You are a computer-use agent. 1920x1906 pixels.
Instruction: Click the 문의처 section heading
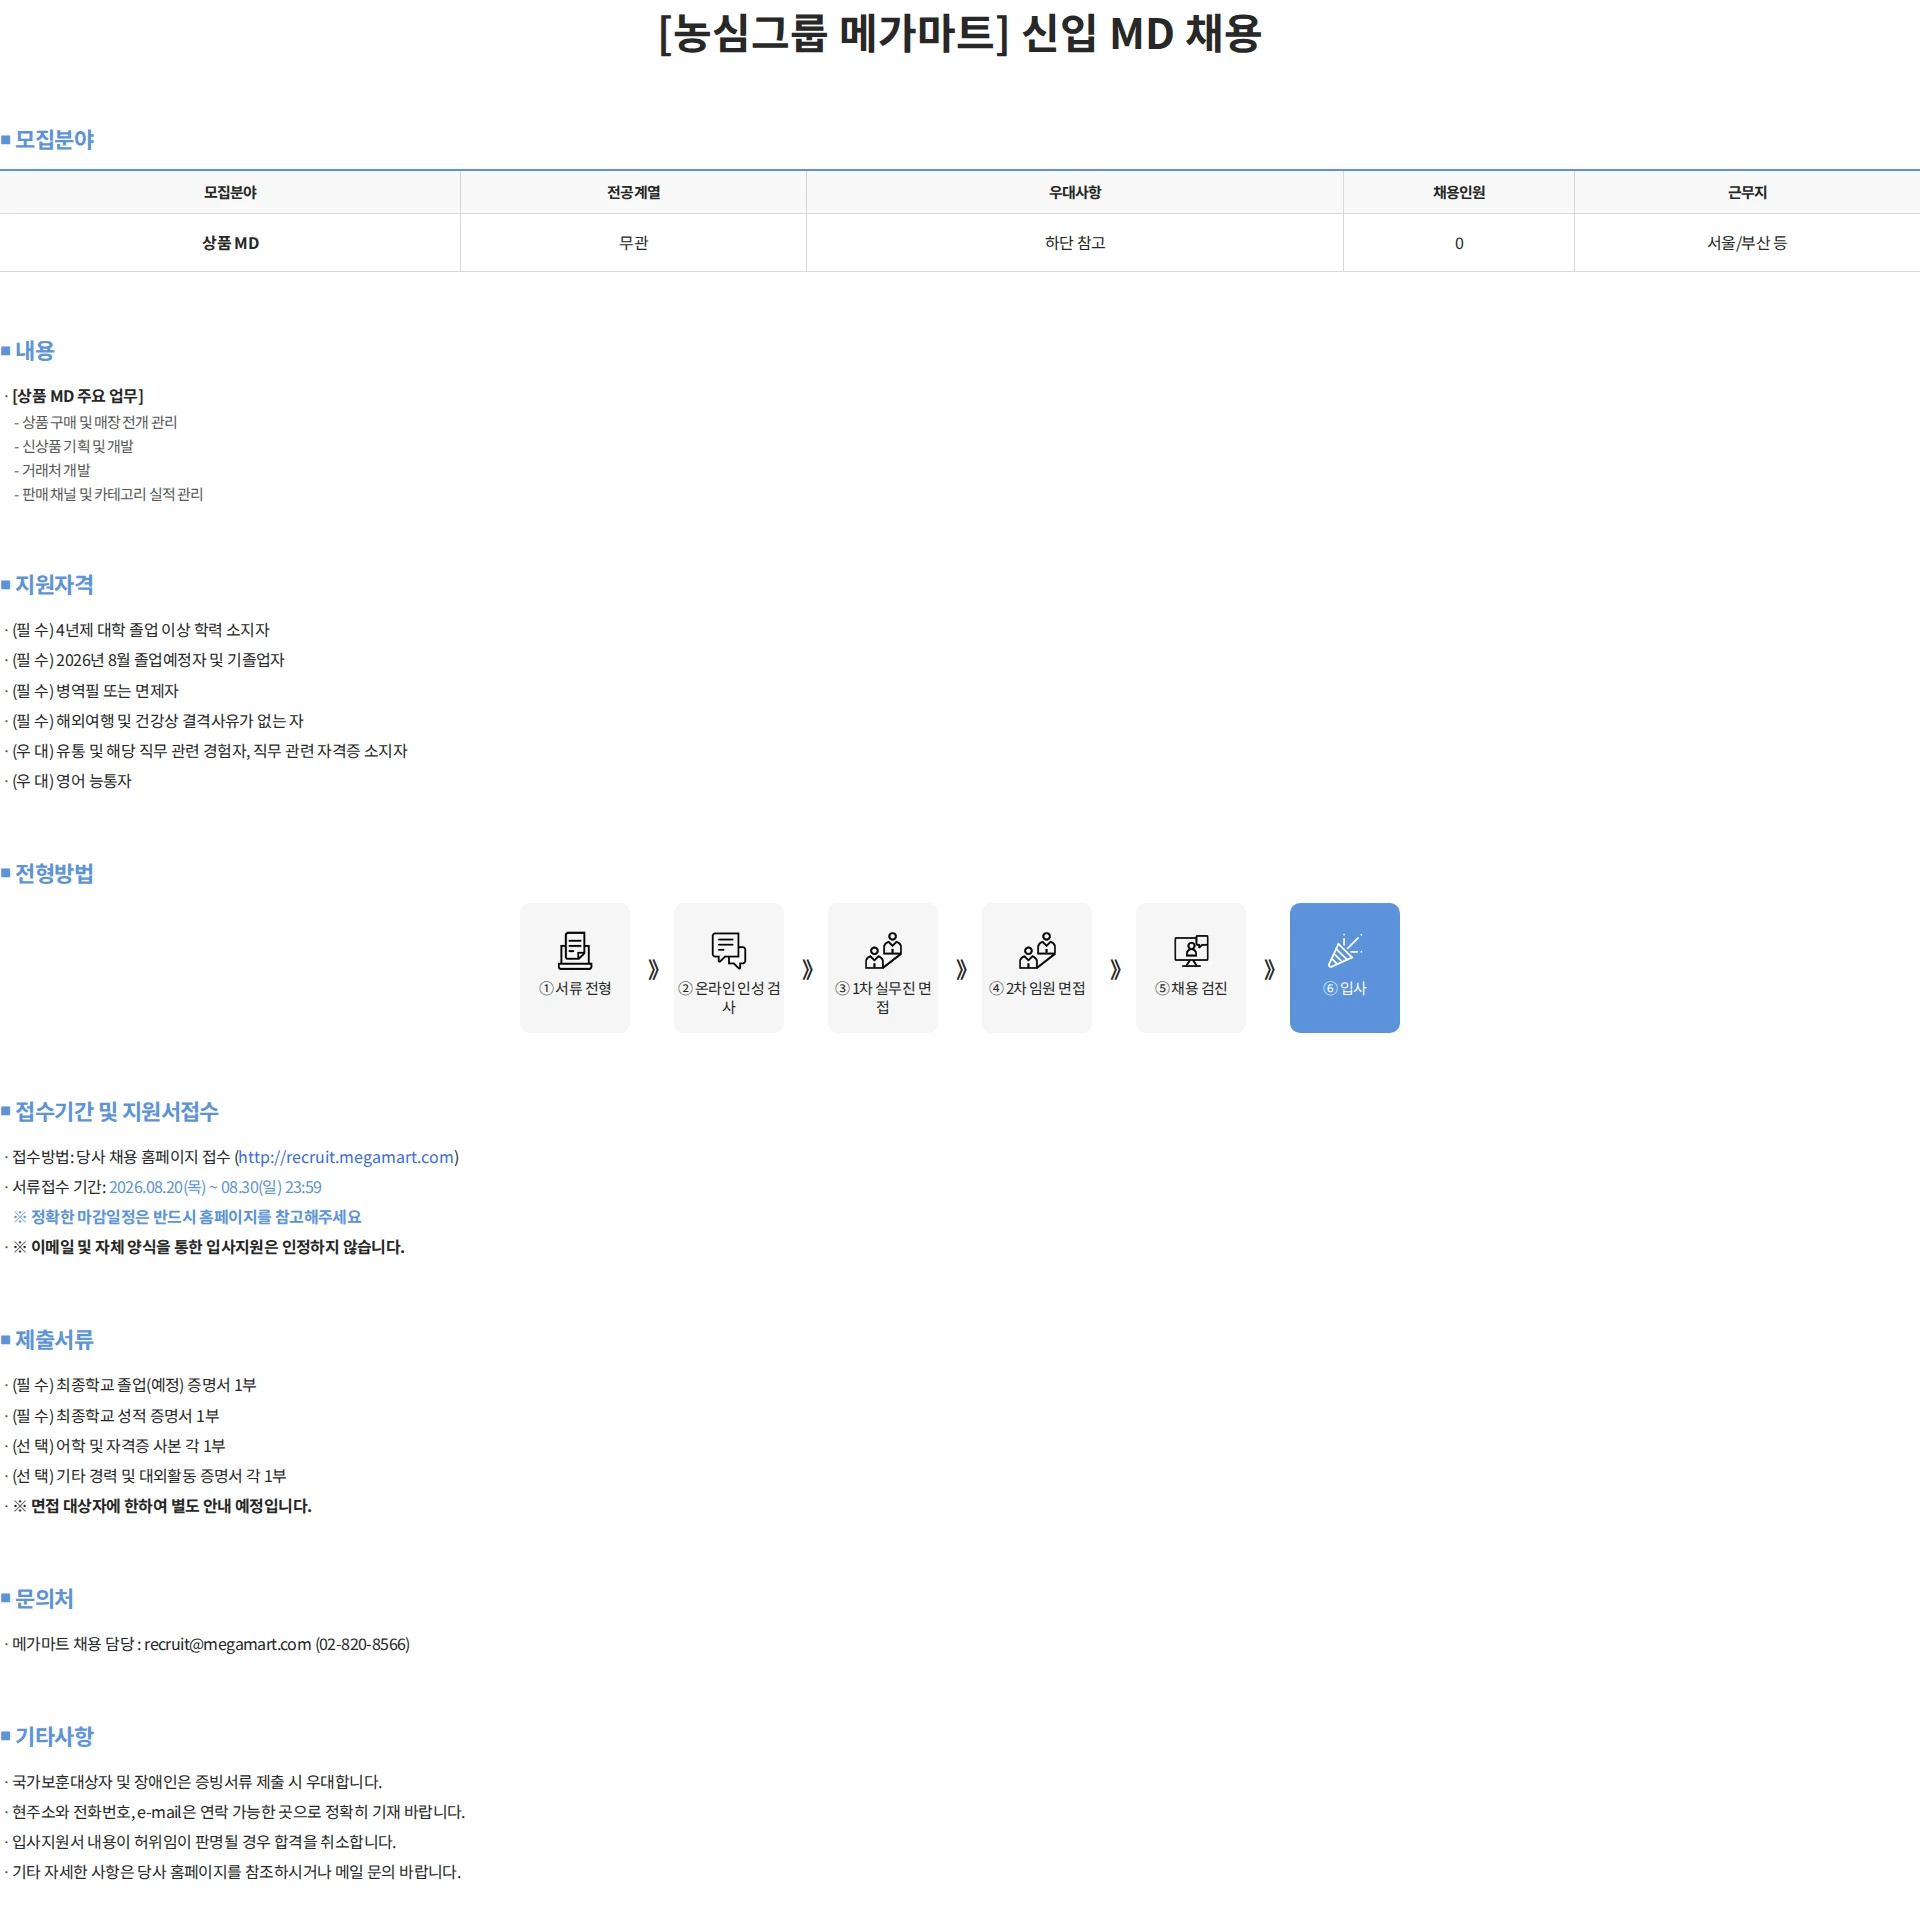[44, 1598]
